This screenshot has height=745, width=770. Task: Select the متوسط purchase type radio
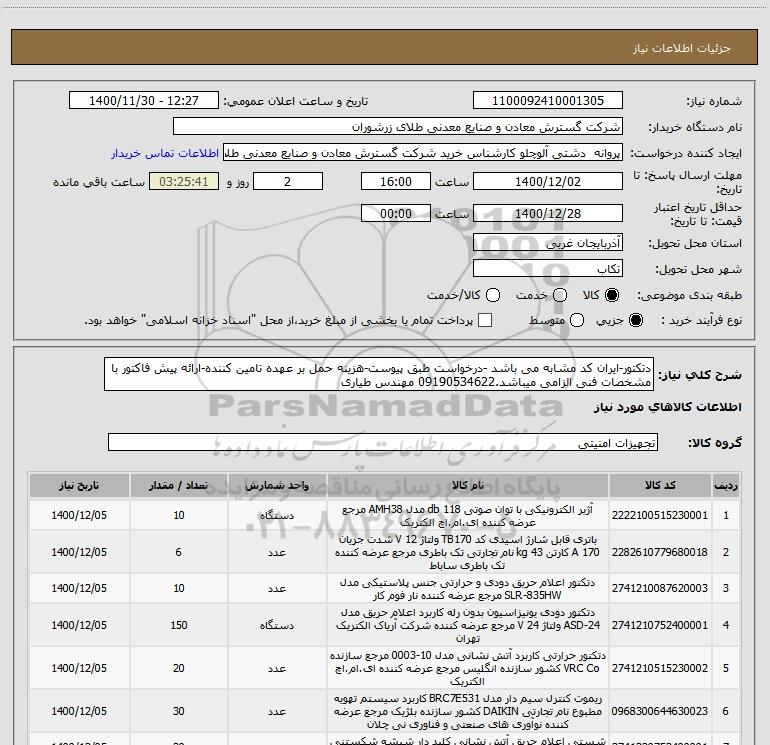click(x=577, y=320)
